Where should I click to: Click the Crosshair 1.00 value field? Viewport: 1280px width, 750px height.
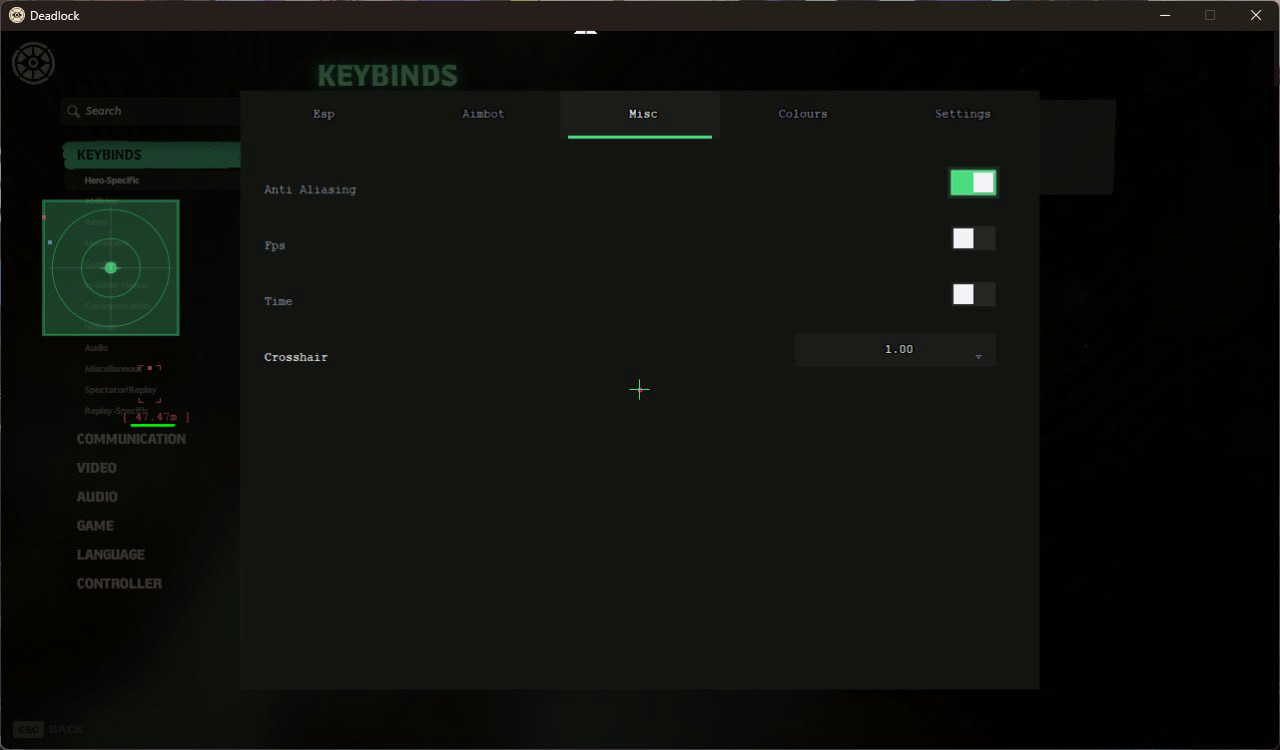pyautogui.click(x=895, y=350)
